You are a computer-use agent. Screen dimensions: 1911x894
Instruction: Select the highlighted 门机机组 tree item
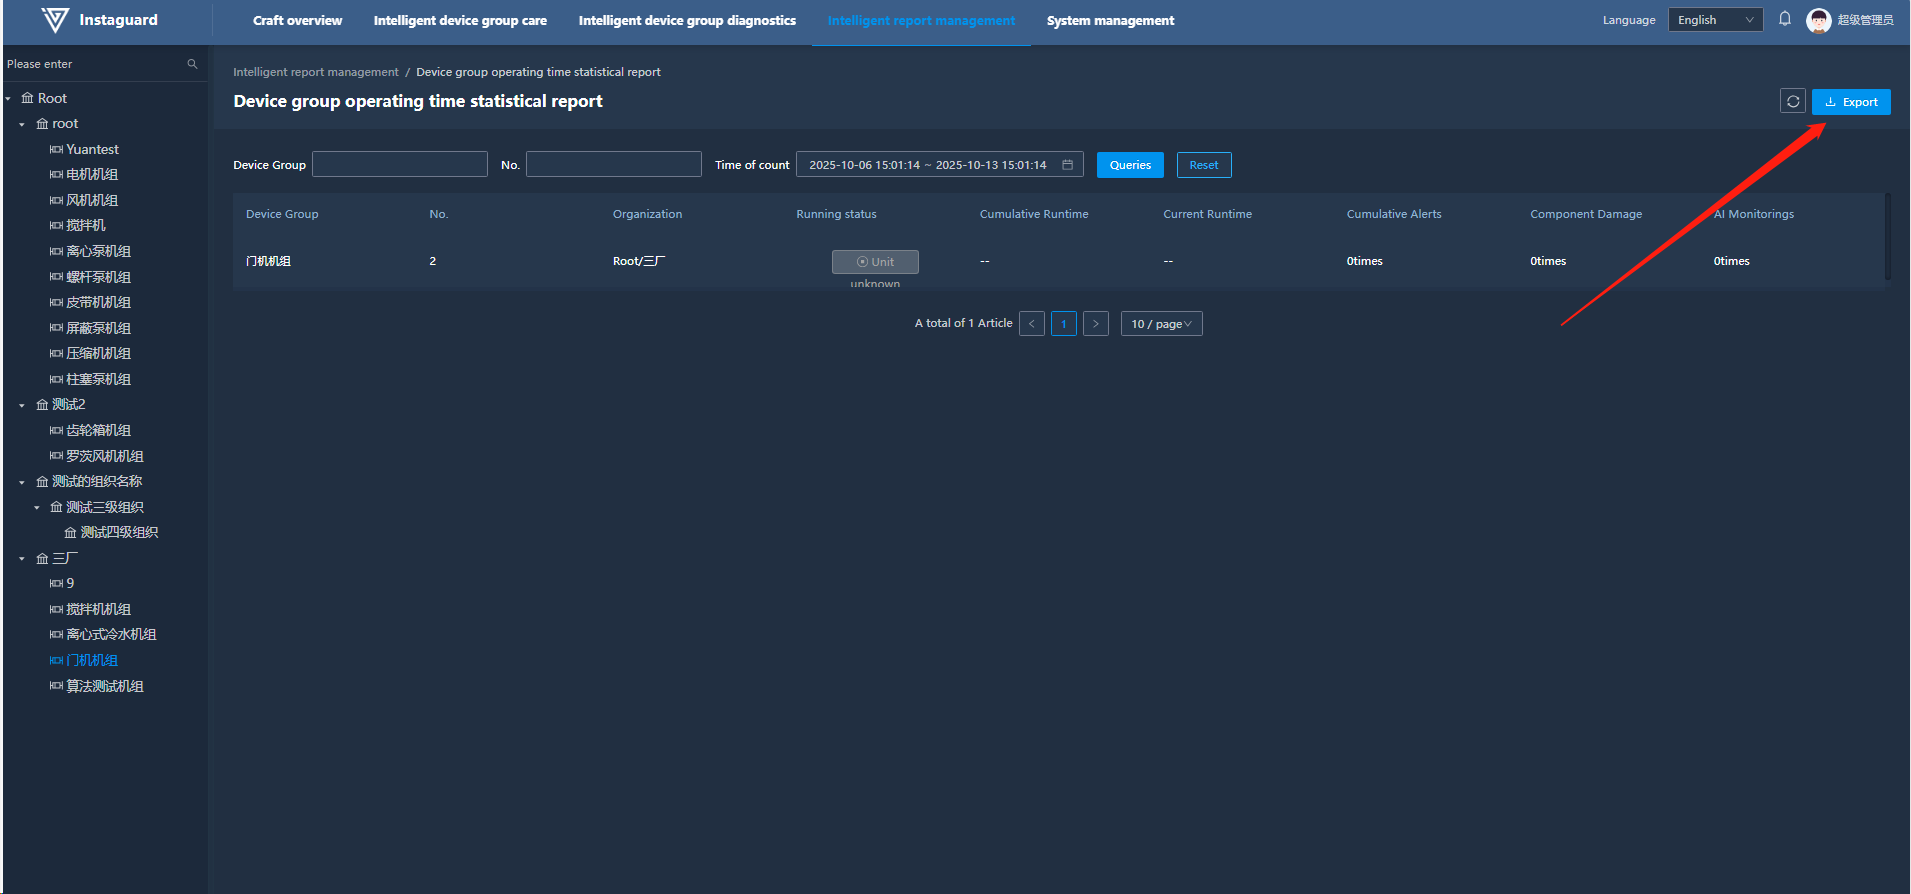click(92, 660)
